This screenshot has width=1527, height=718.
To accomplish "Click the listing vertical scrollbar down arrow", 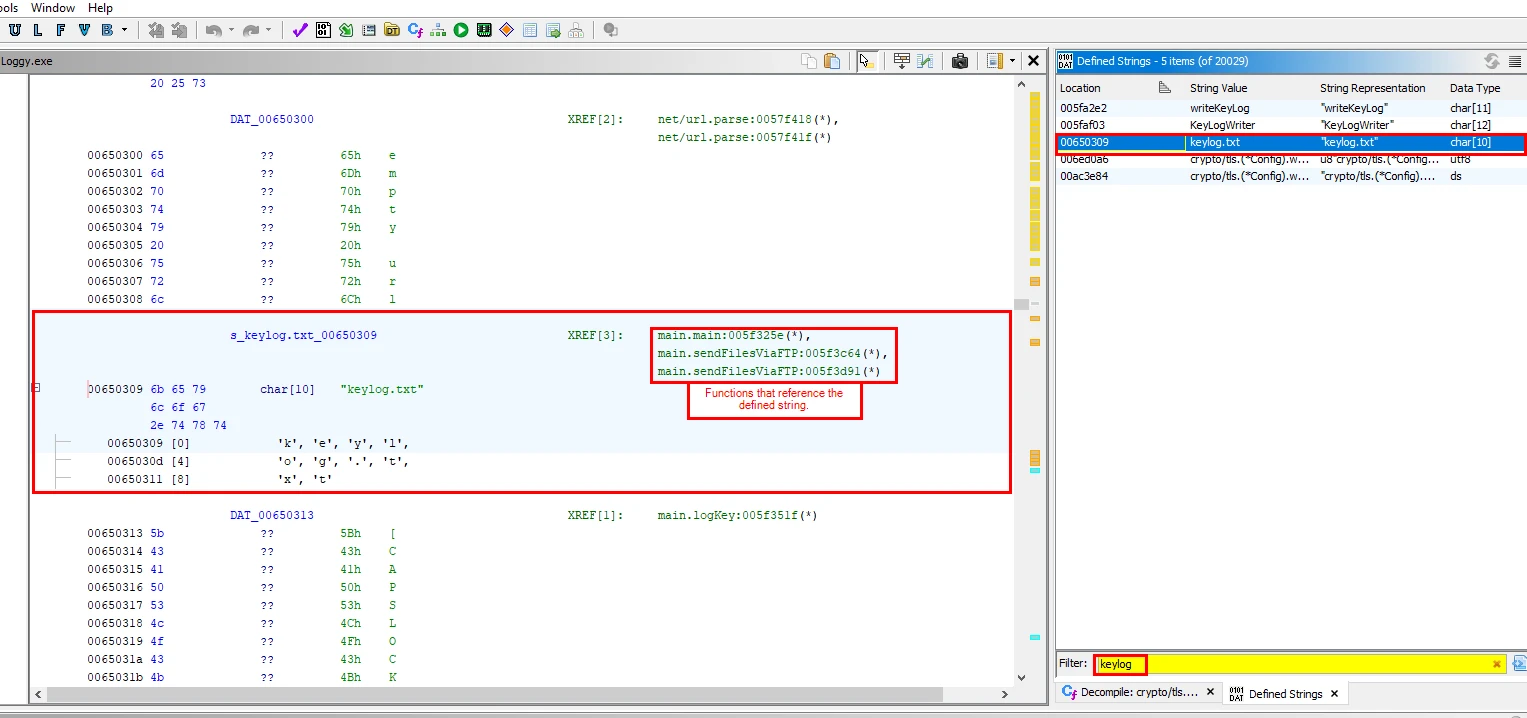I will click(1021, 677).
